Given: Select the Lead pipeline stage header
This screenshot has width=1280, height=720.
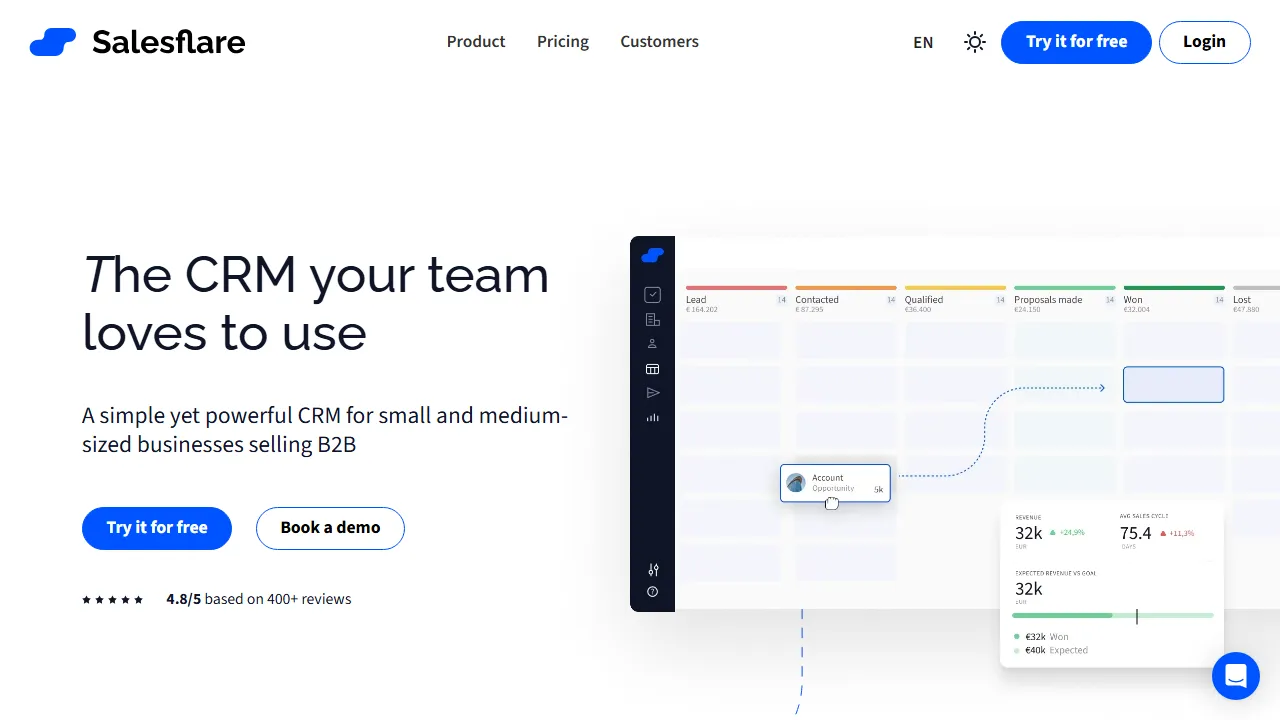Looking at the screenshot, I should pos(696,300).
